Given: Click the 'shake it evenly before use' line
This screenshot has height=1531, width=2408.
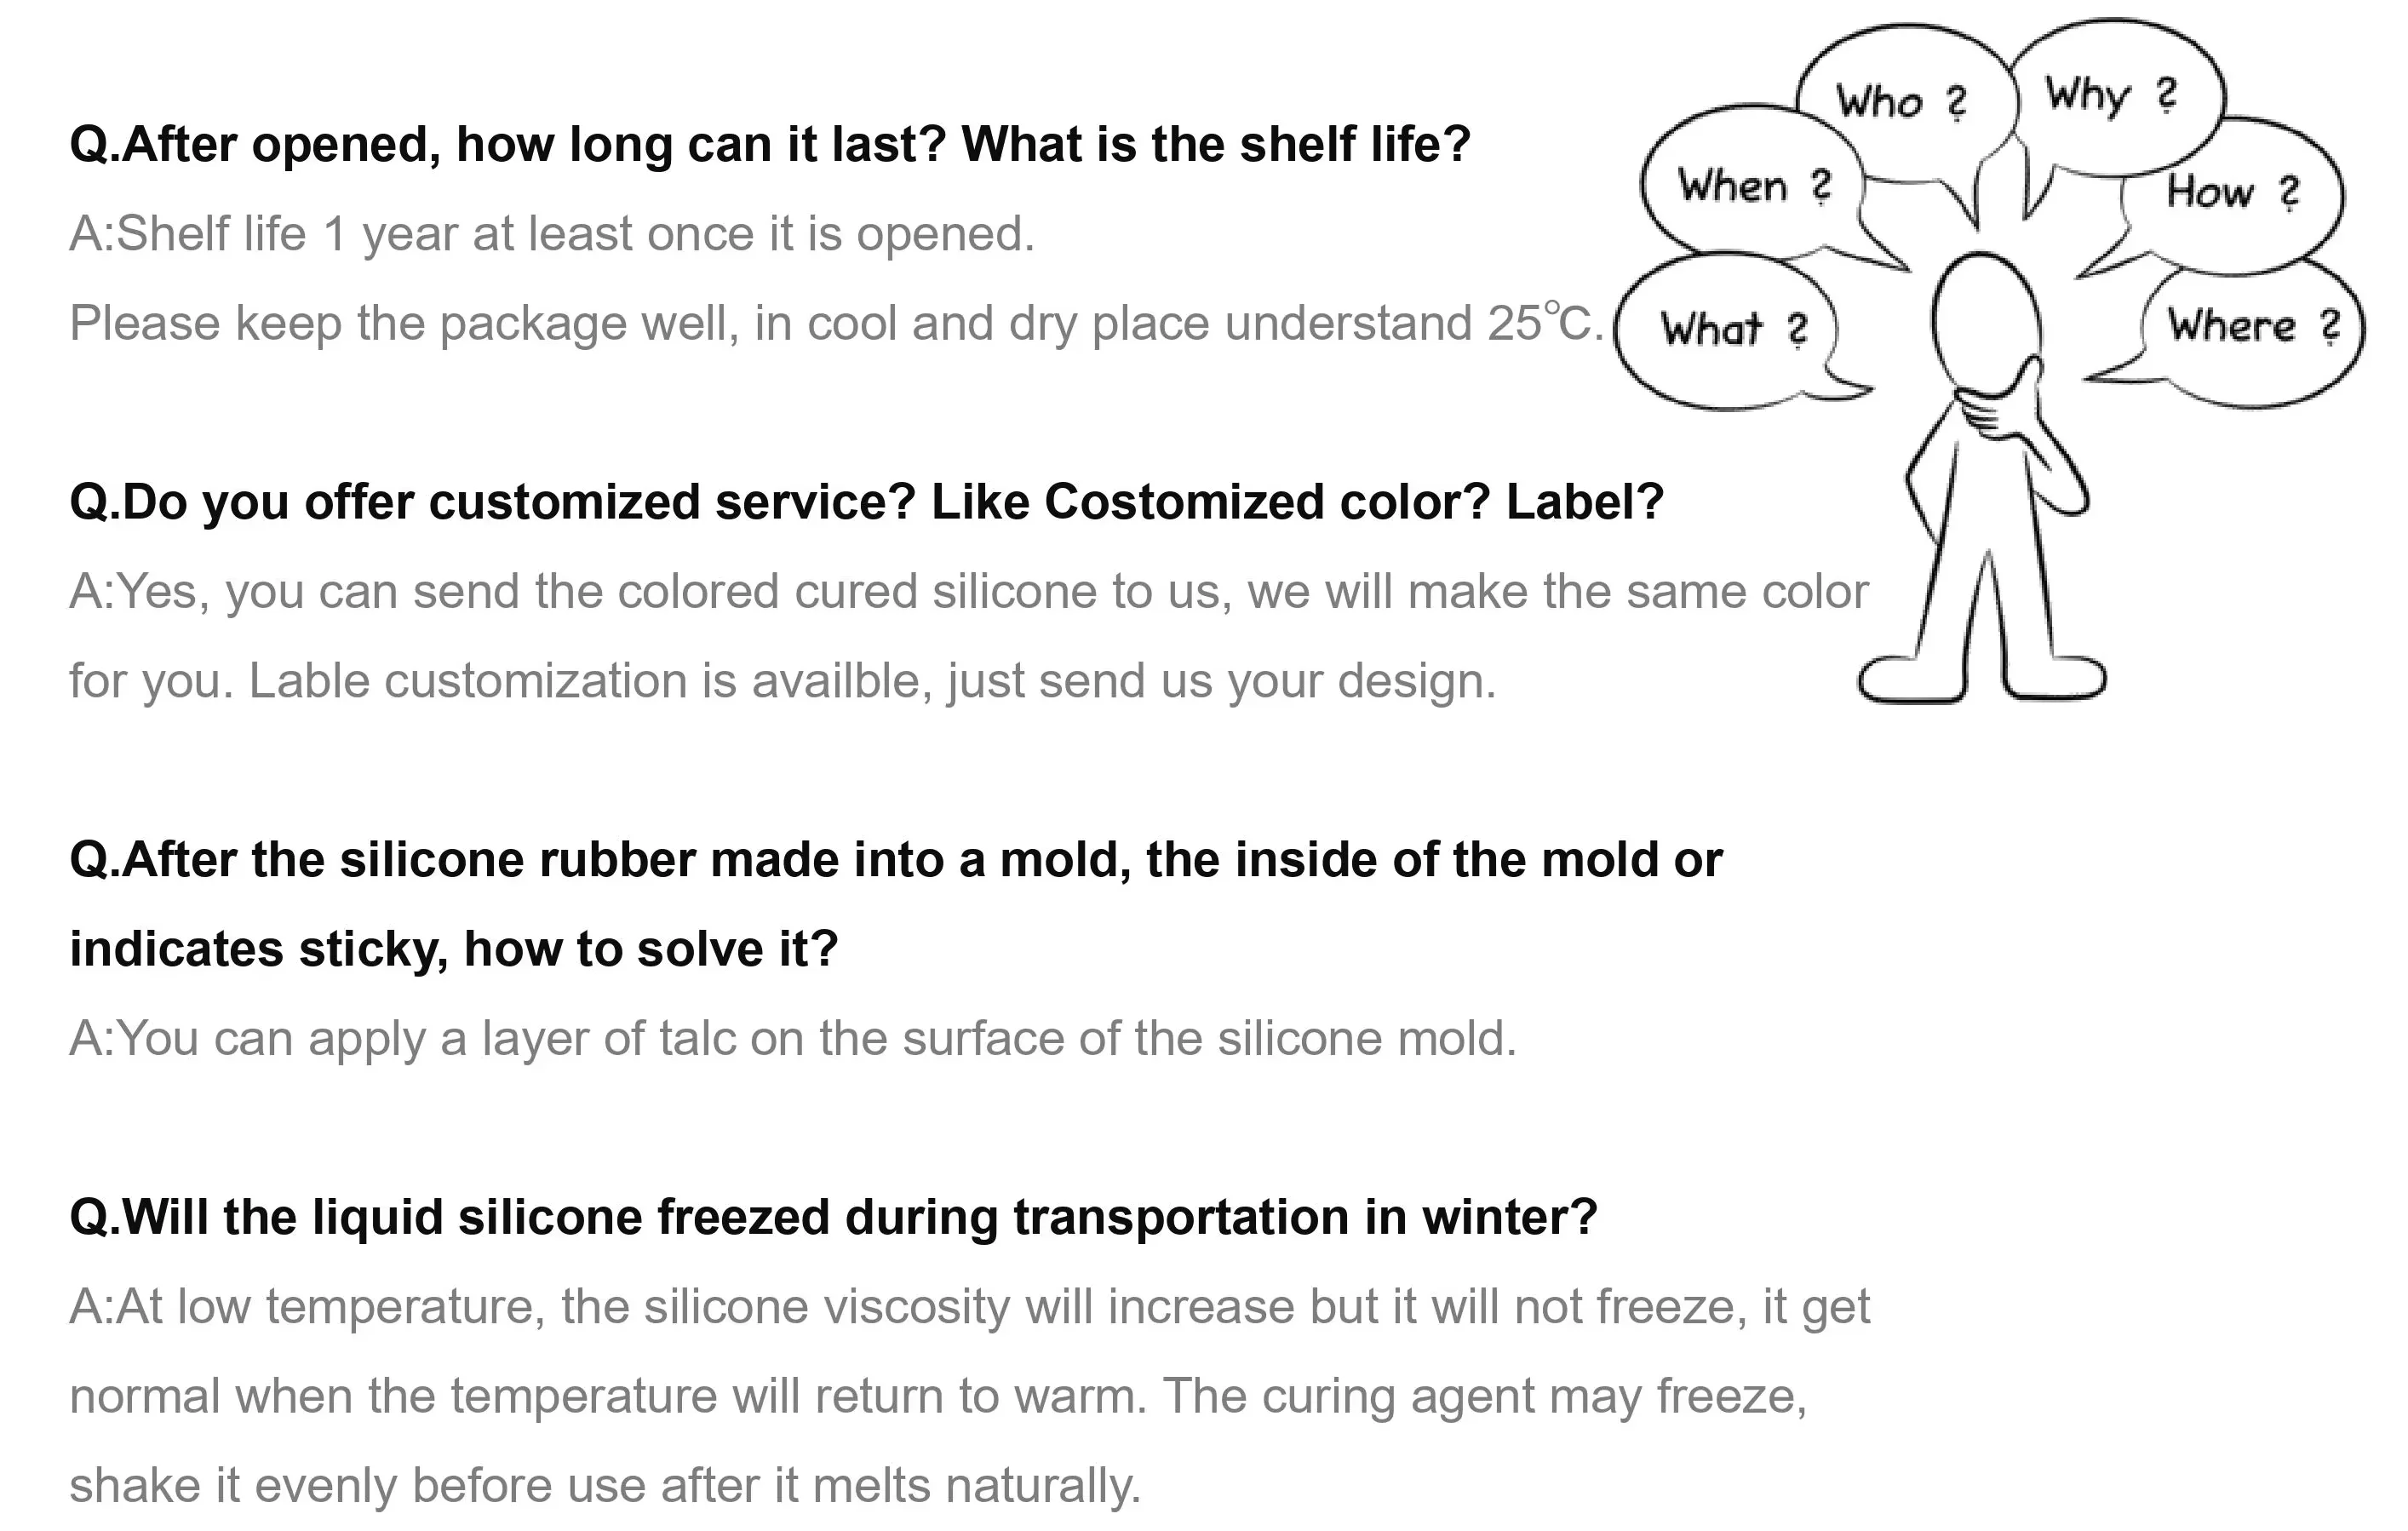Looking at the screenshot, I should point(604,1485).
